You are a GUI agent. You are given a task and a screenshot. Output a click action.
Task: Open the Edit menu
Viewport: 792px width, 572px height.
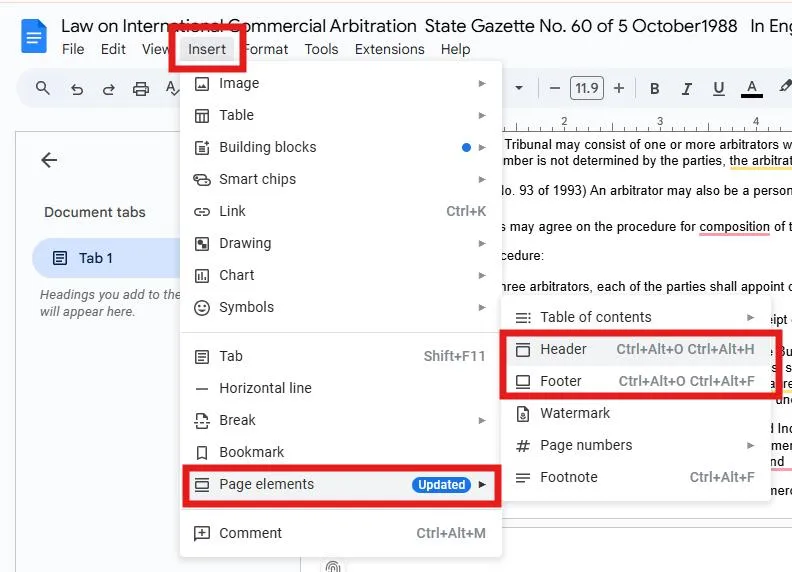(x=113, y=49)
